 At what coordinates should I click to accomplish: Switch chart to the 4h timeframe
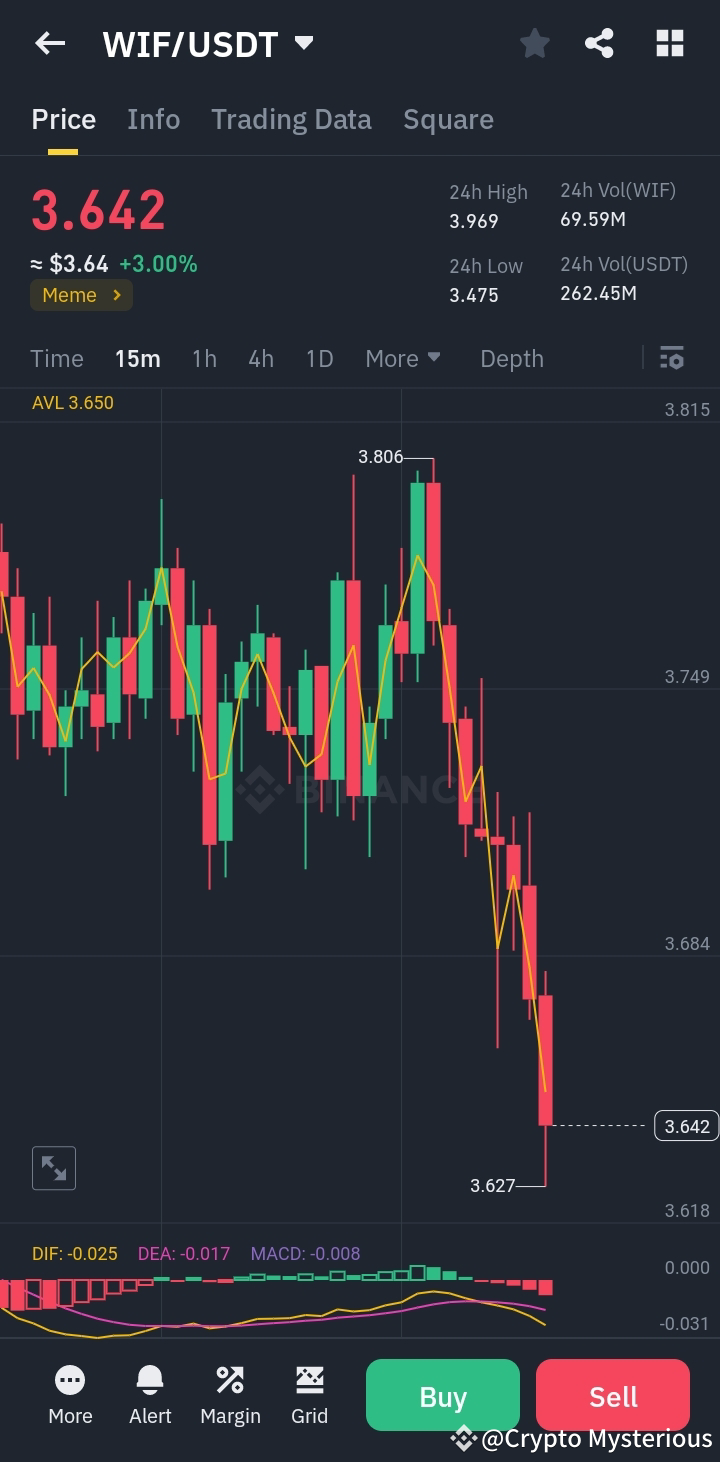pyautogui.click(x=260, y=358)
